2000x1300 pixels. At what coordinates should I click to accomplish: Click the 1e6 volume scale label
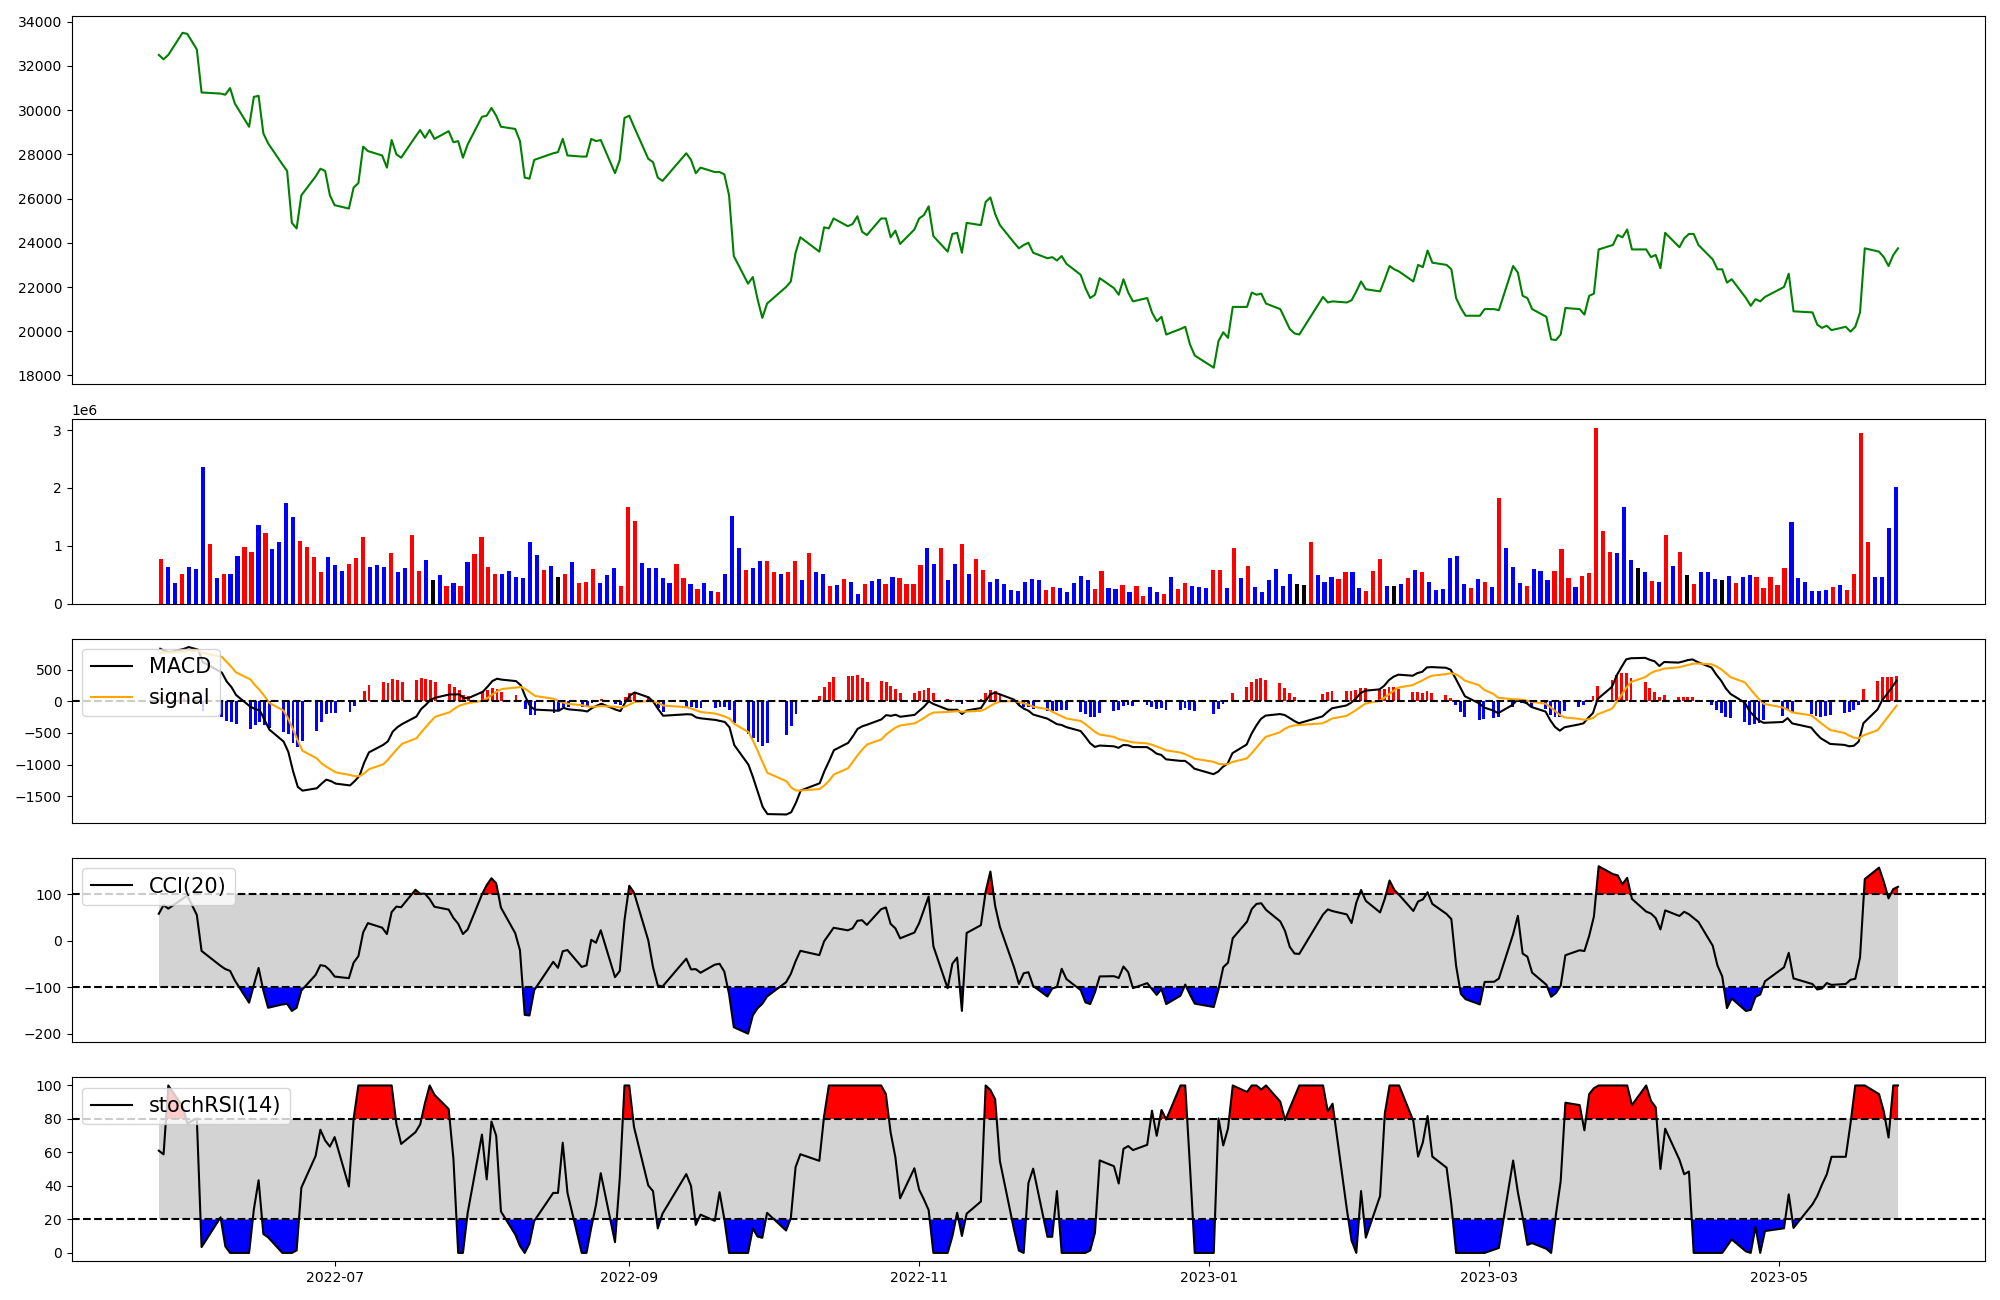click(x=84, y=411)
